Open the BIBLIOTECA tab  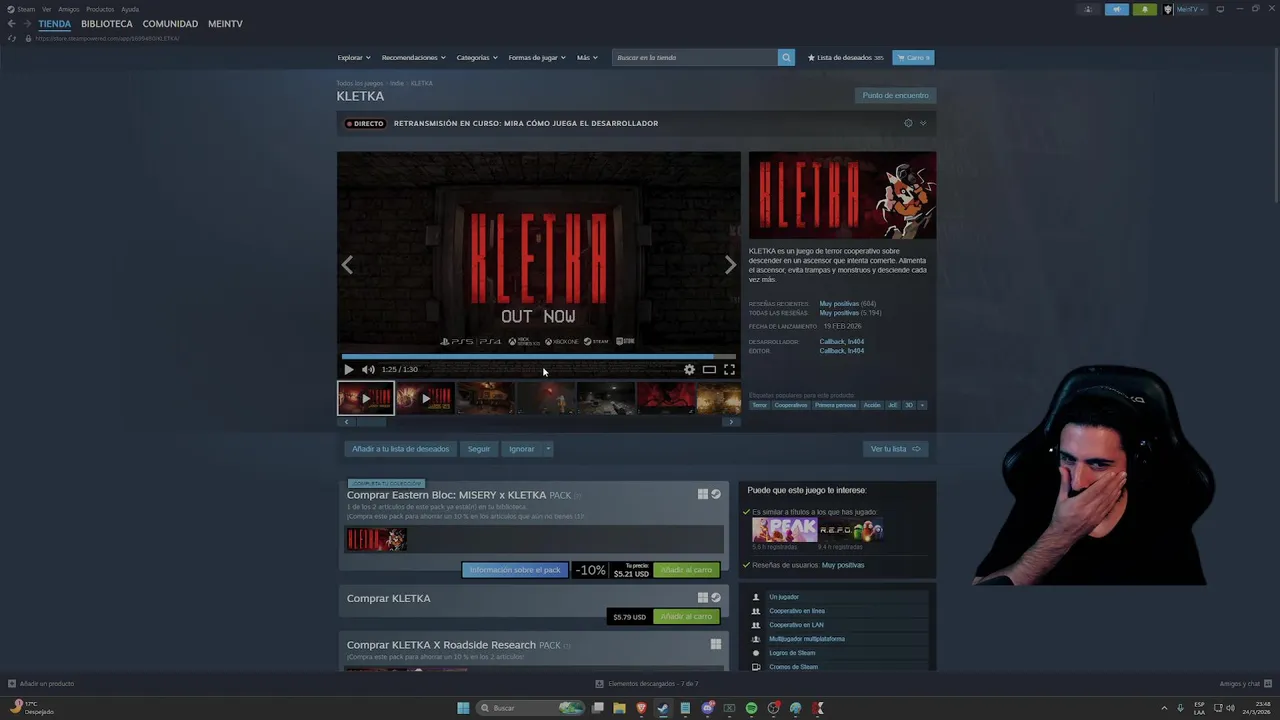click(x=107, y=24)
